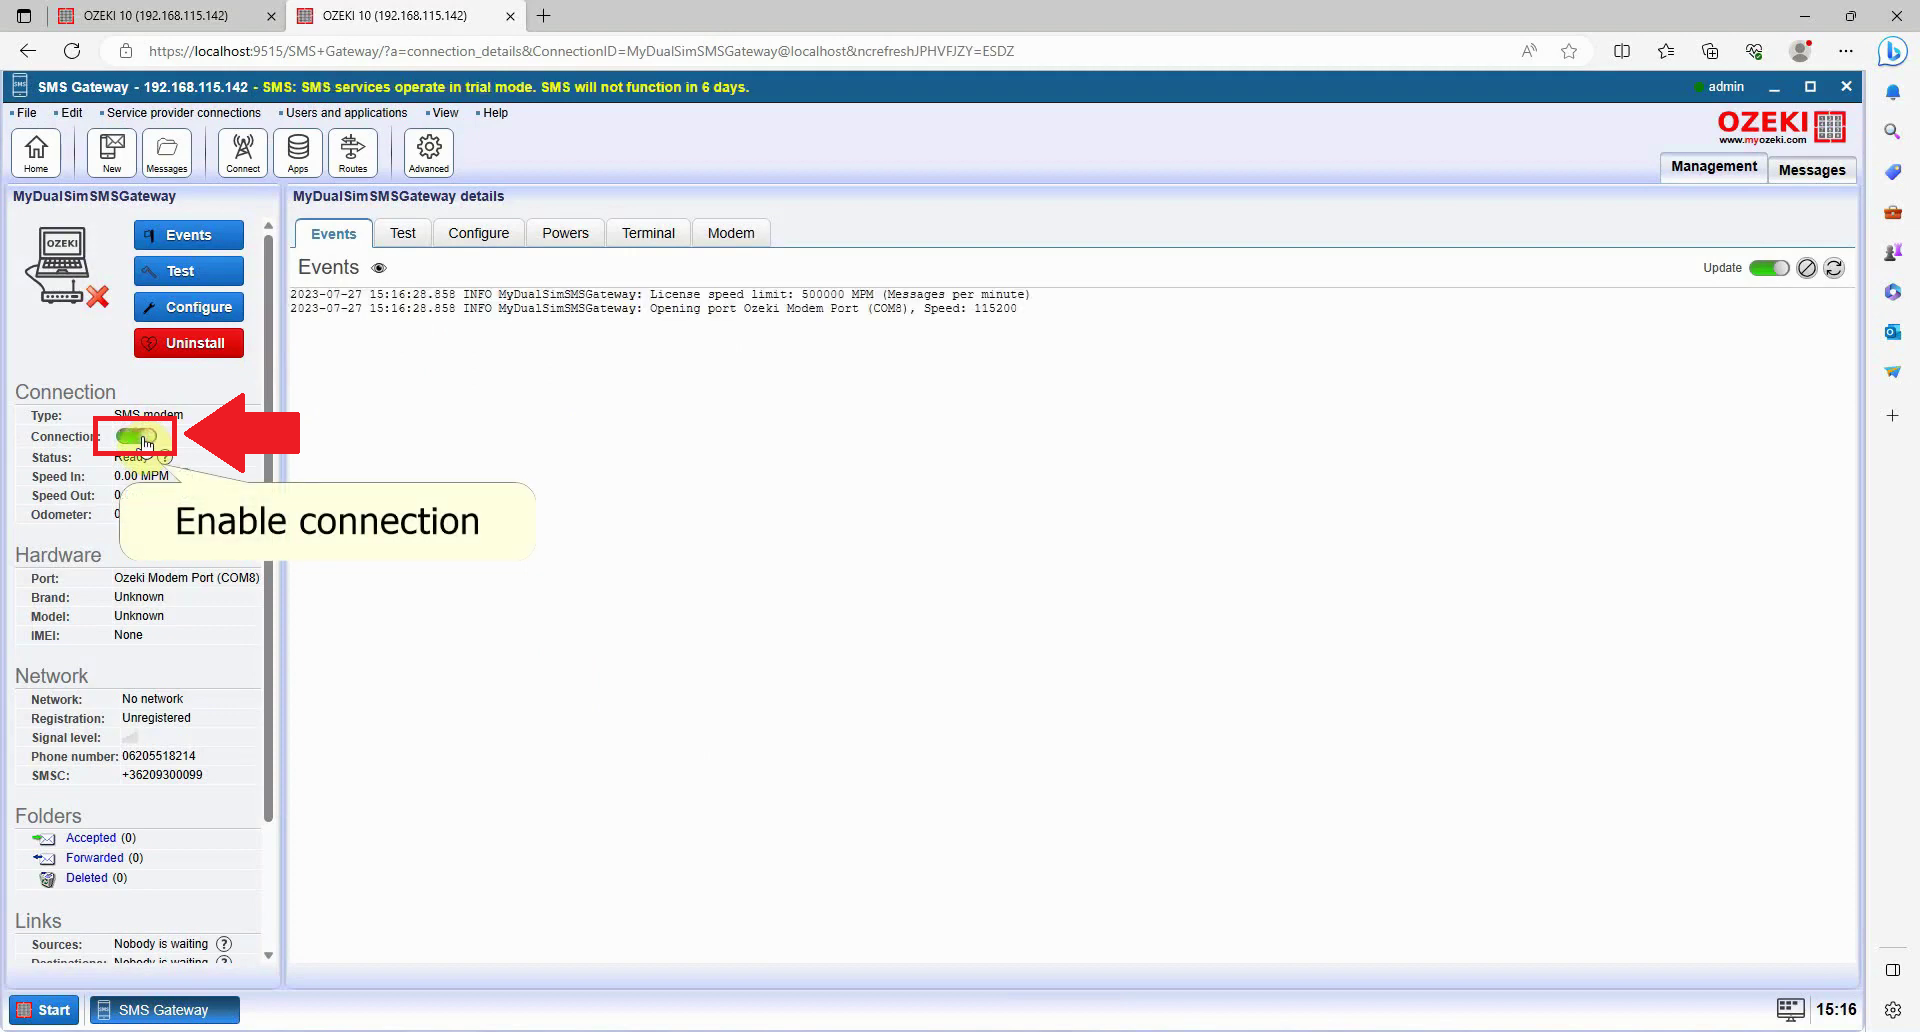
Task: Open browser Collections icon
Action: click(x=1710, y=51)
